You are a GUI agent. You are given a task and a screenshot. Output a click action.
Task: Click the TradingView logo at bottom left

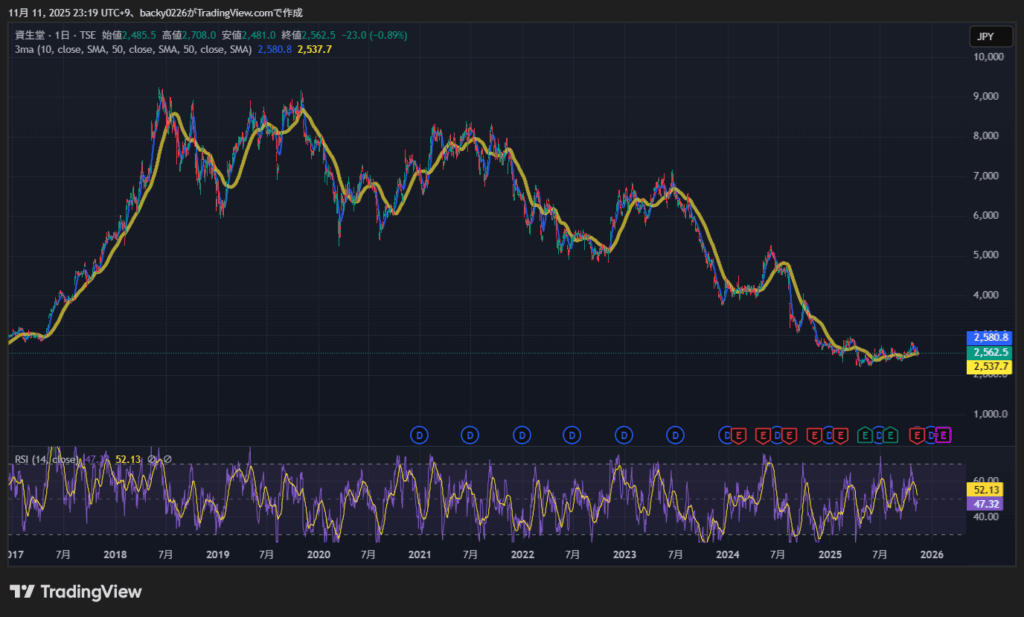[76, 592]
